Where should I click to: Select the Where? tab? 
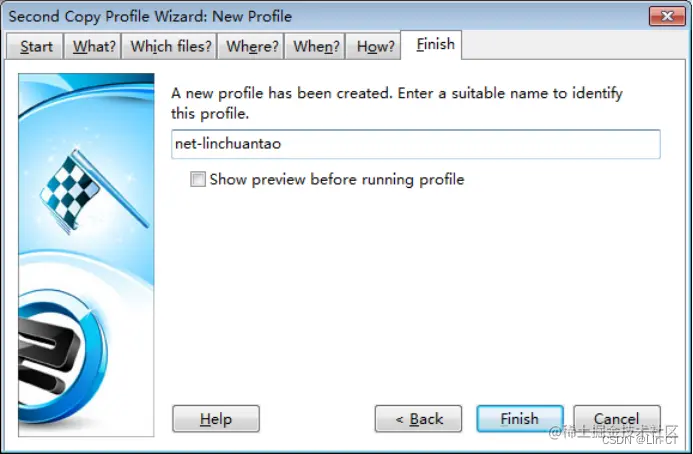click(x=251, y=46)
